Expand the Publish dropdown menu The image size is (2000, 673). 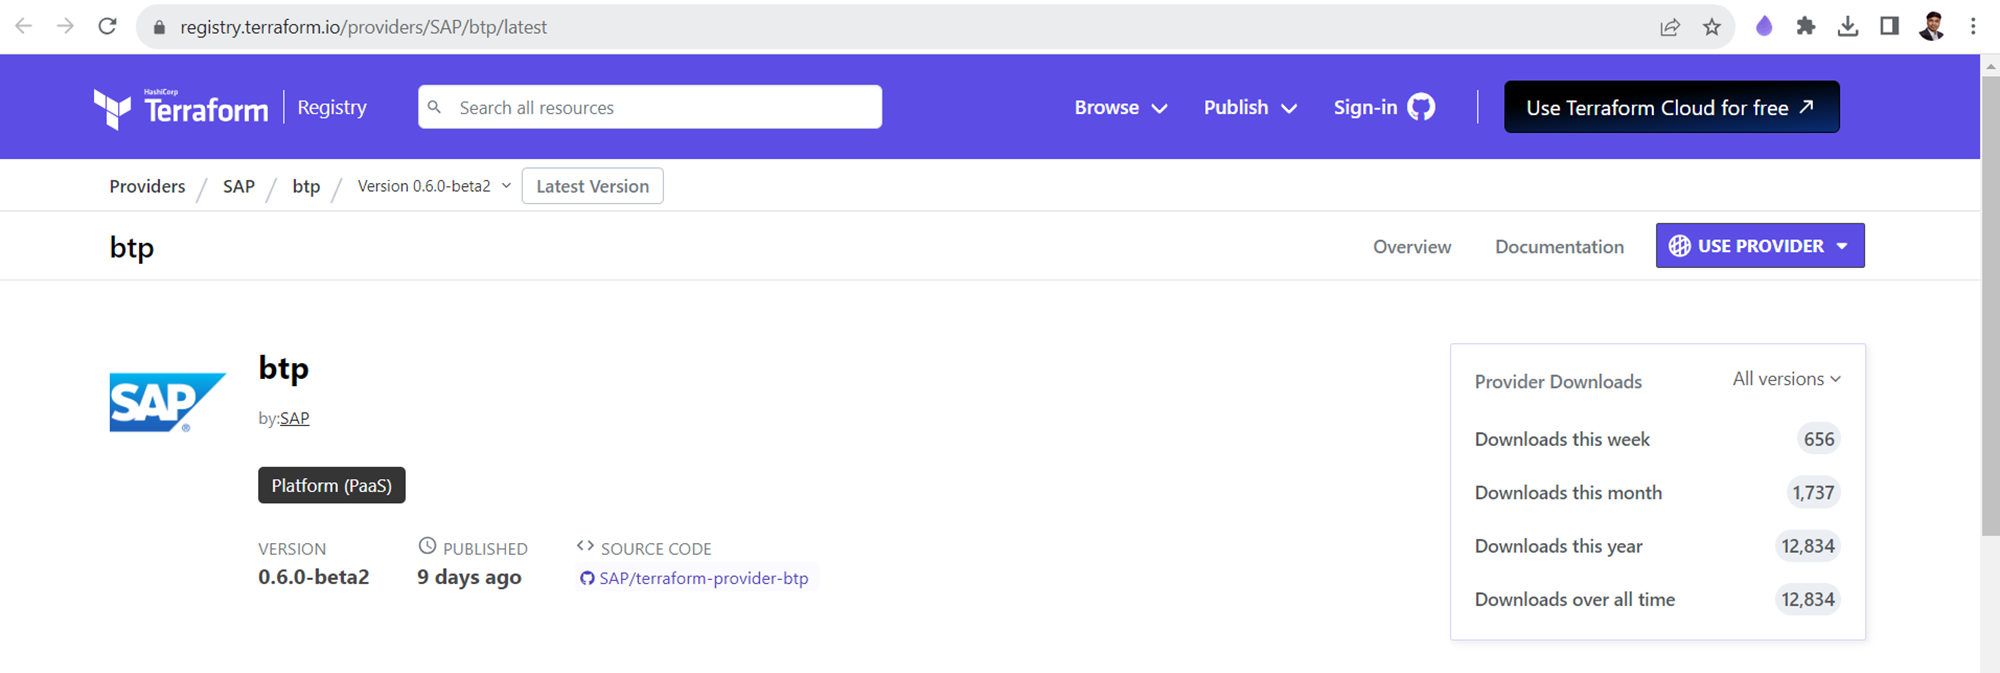click(1250, 108)
